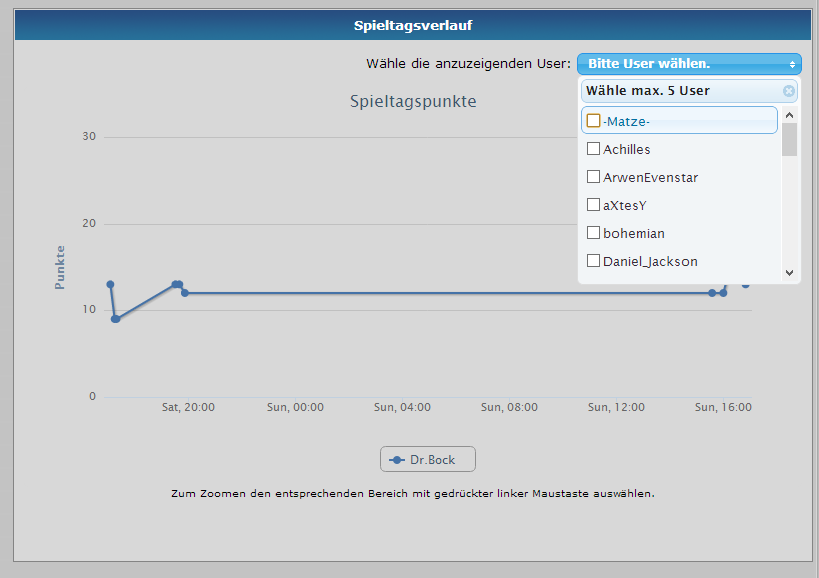Click the scroll down arrow in the user list
819x578 pixels.
[789, 272]
